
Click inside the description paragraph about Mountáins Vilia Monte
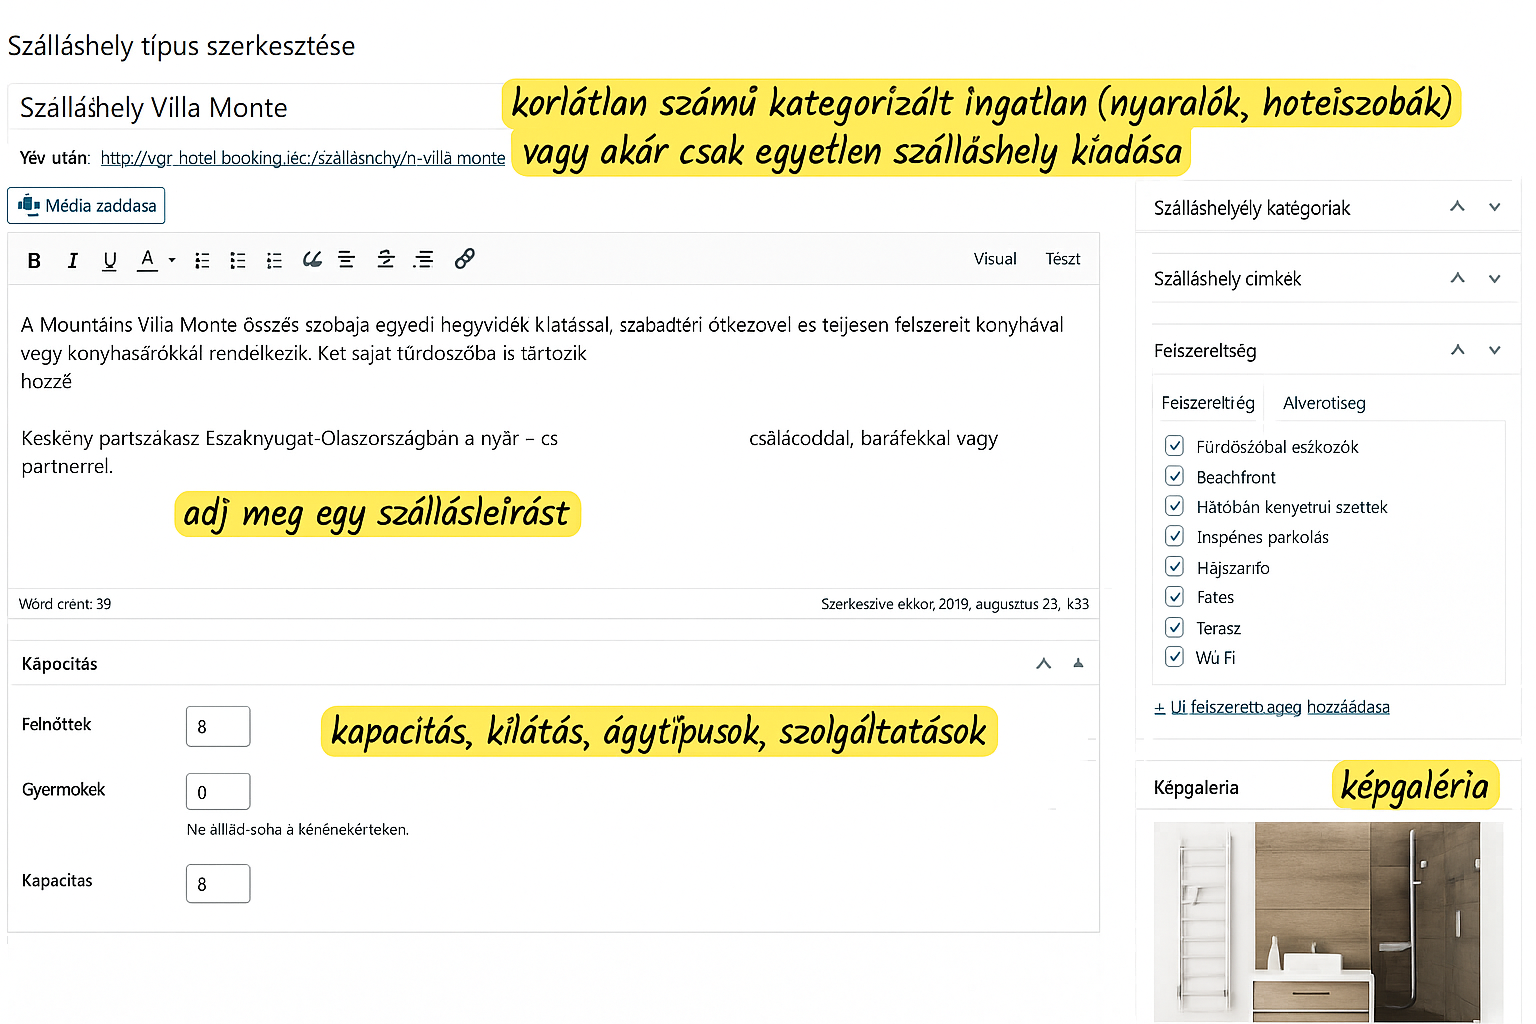tap(542, 352)
